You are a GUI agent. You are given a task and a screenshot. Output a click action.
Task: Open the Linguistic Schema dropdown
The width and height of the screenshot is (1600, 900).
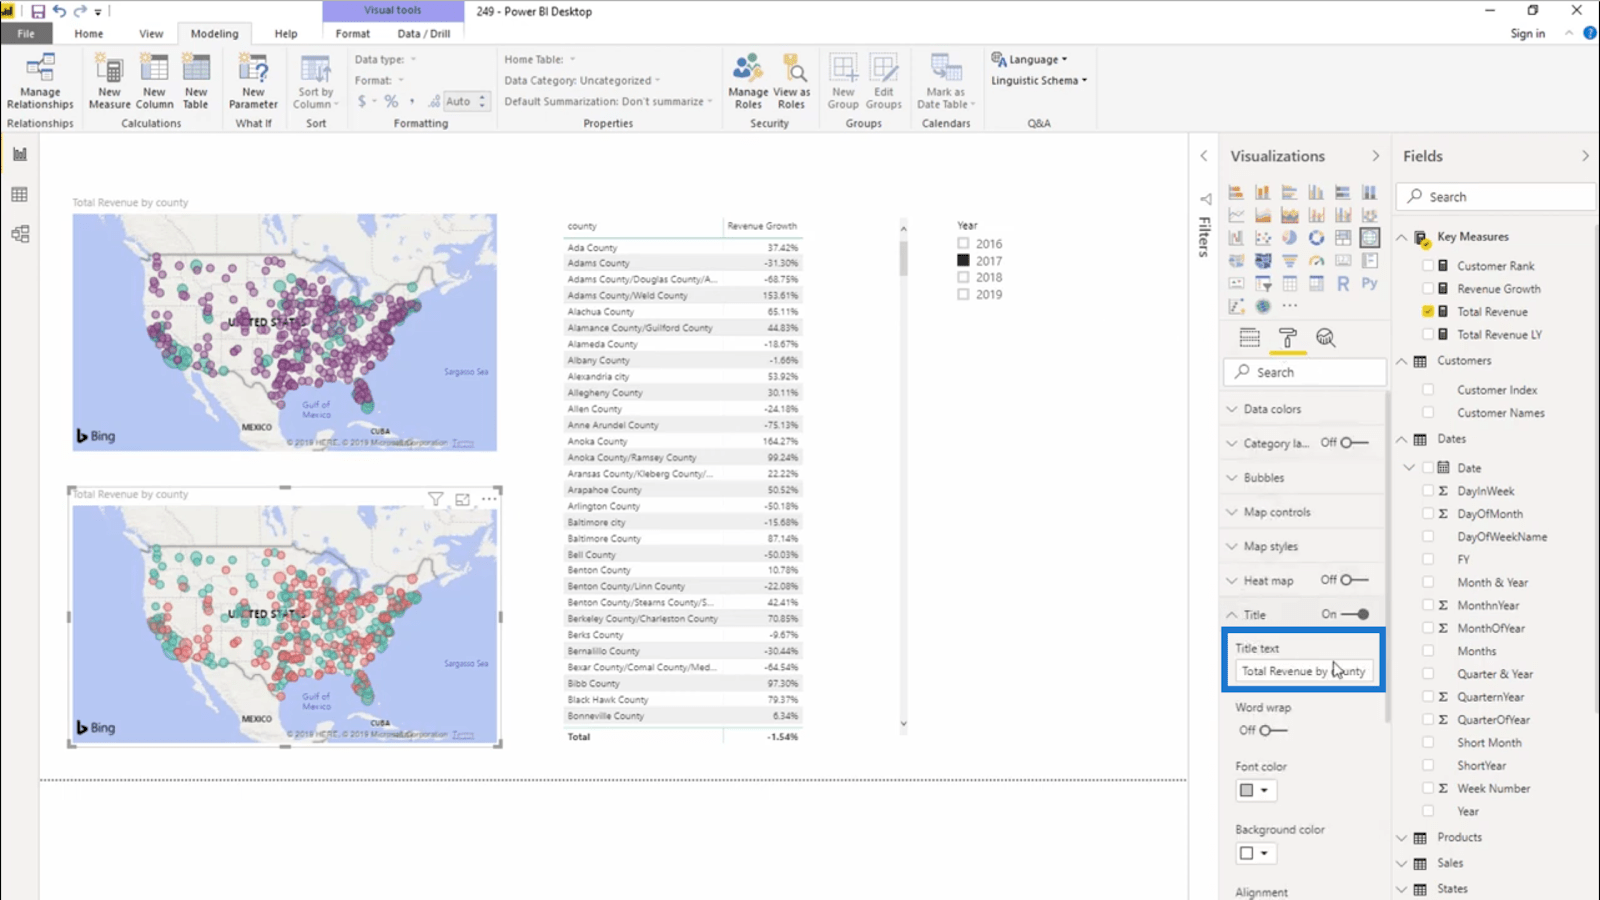coord(1039,80)
